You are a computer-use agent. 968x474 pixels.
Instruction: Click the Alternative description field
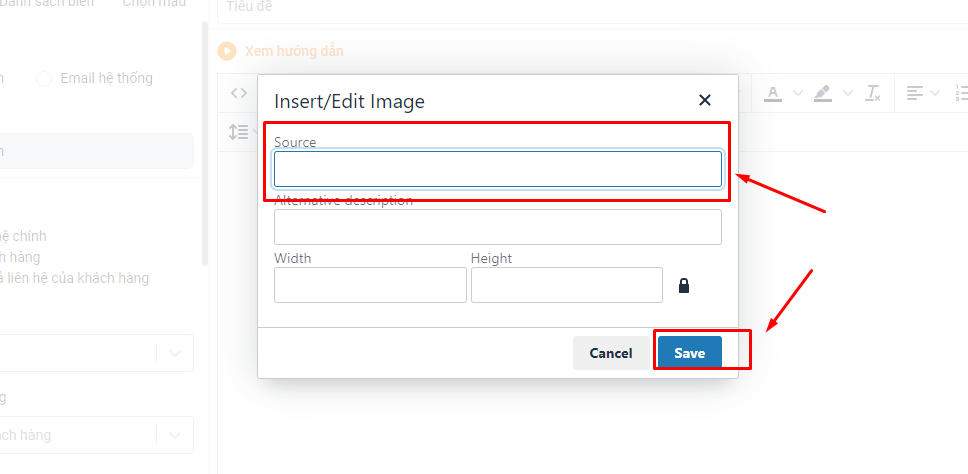click(x=498, y=227)
